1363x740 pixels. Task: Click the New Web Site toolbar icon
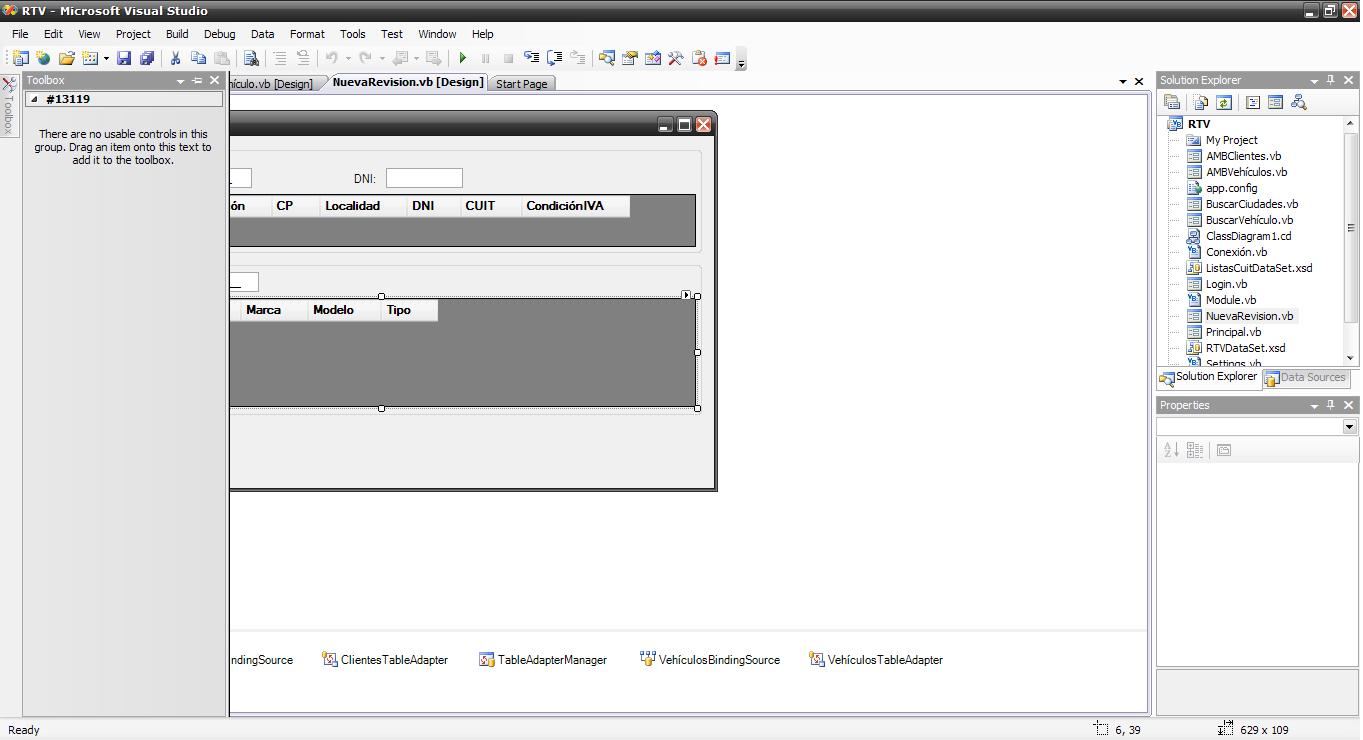tap(43, 59)
